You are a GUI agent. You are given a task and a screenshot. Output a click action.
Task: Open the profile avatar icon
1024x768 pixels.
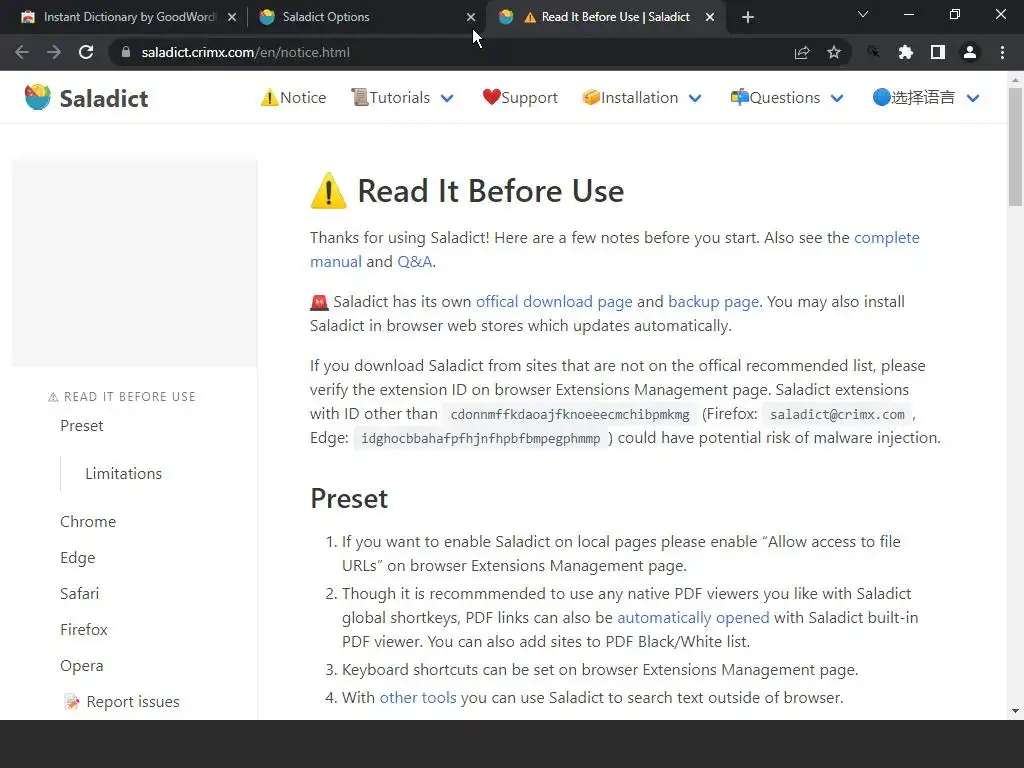point(970,52)
